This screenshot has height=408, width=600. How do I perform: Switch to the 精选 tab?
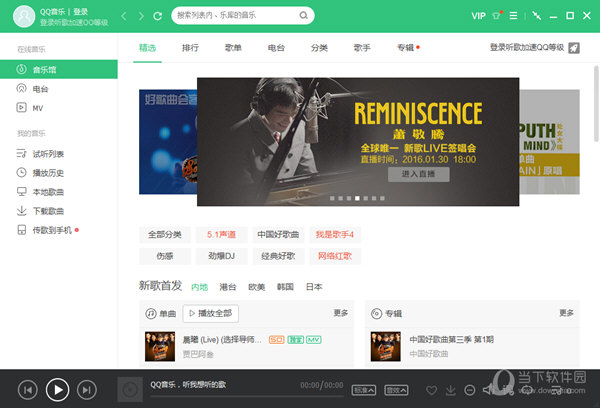tap(147, 48)
